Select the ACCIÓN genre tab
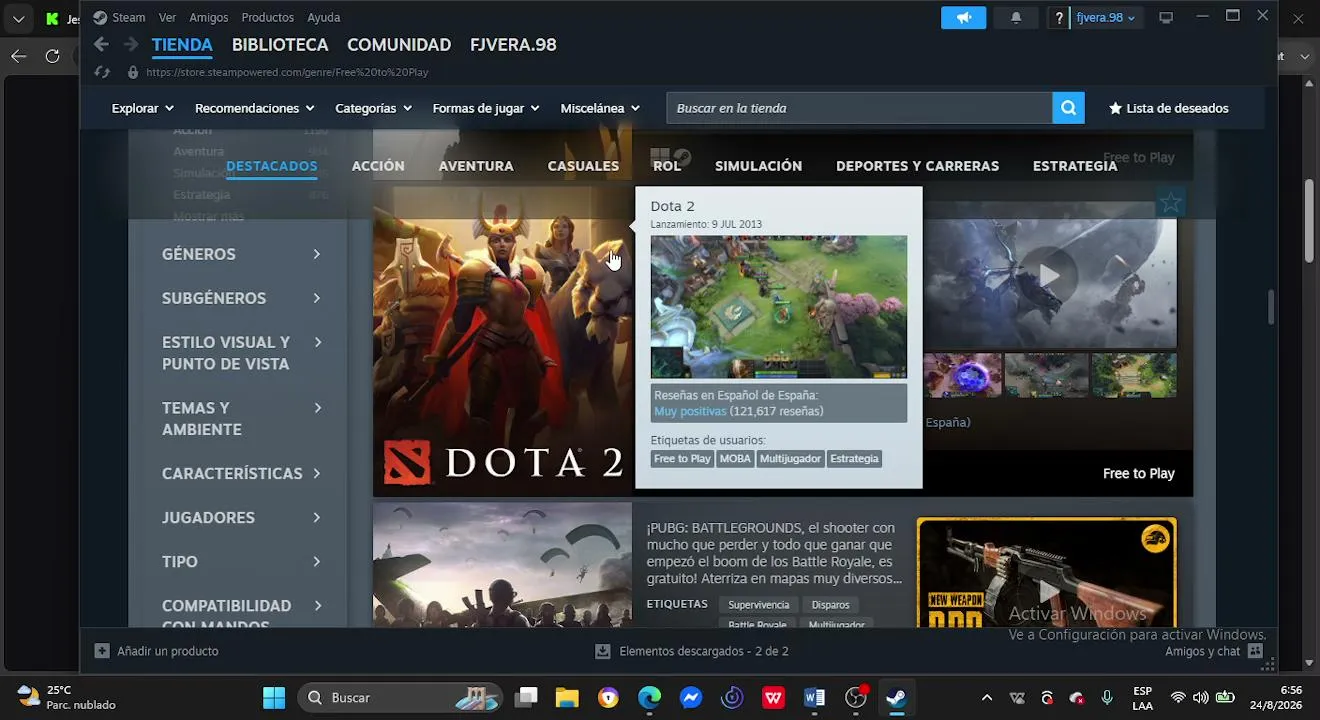Image resolution: width=1320 pixels, height=720 pixels. (x=378, y=166)
